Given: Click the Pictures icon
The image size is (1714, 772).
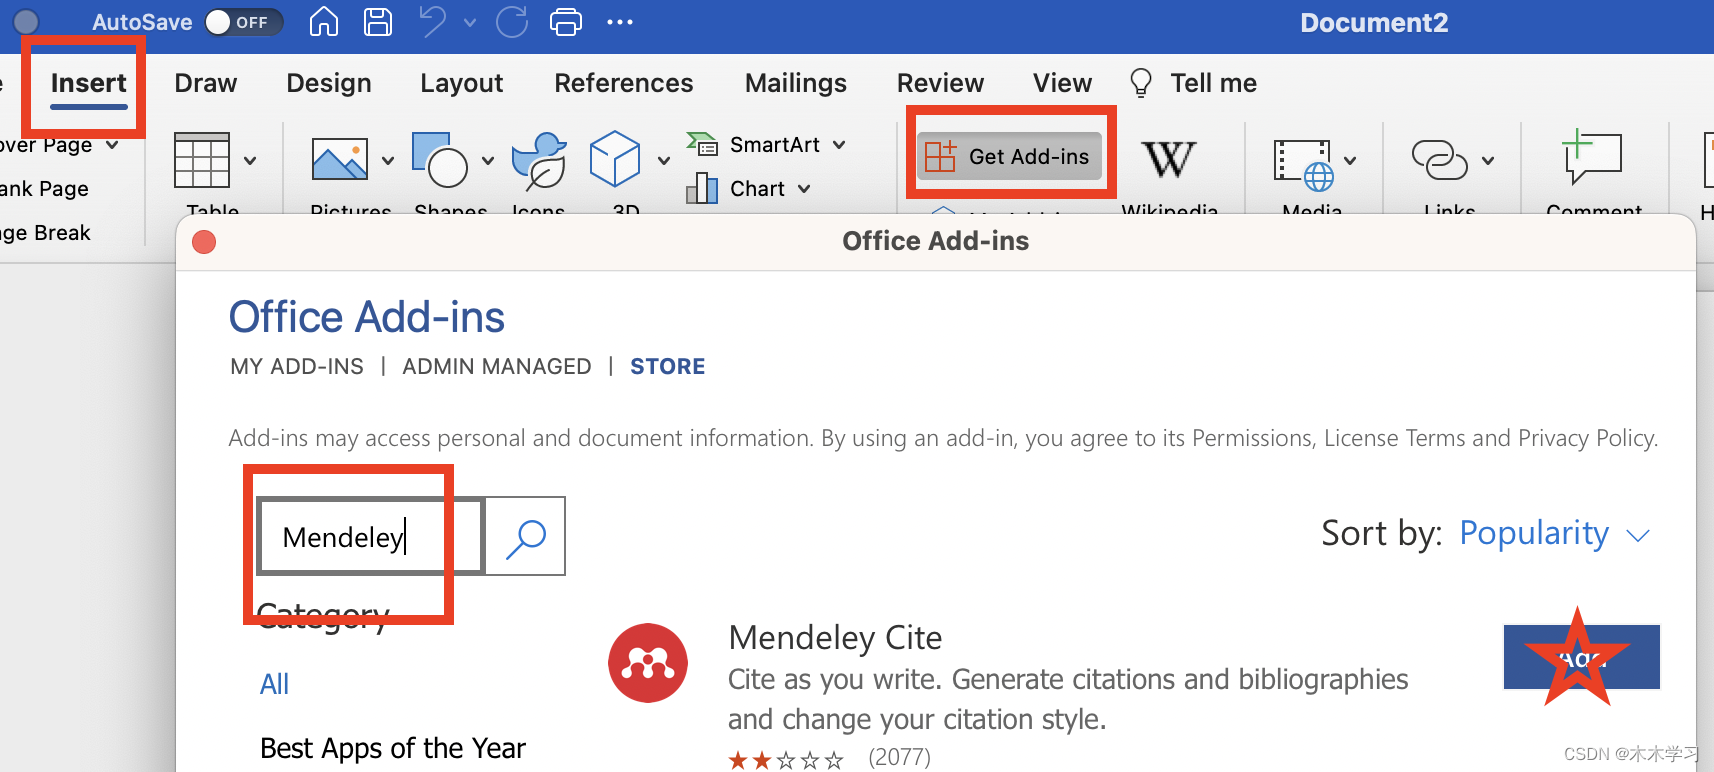Looking at the screenshot, I should [340, 159].
